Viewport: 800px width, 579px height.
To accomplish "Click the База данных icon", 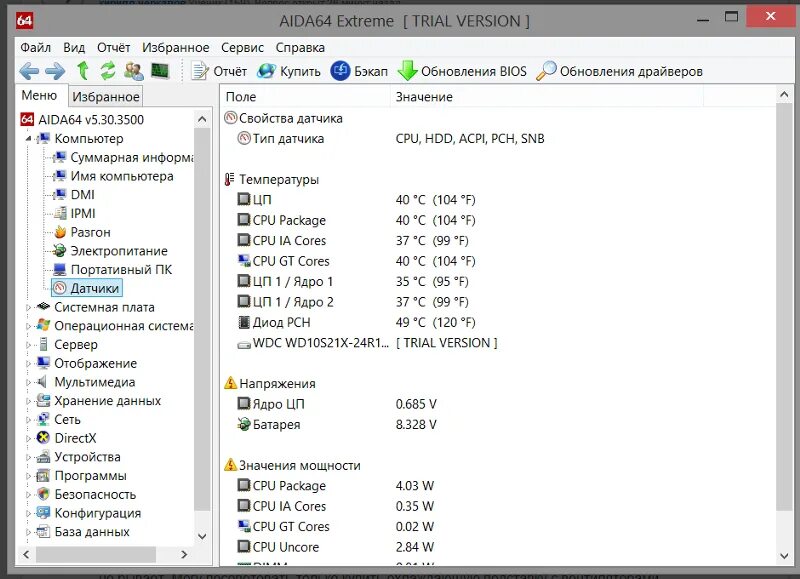I will click(43, 532).
